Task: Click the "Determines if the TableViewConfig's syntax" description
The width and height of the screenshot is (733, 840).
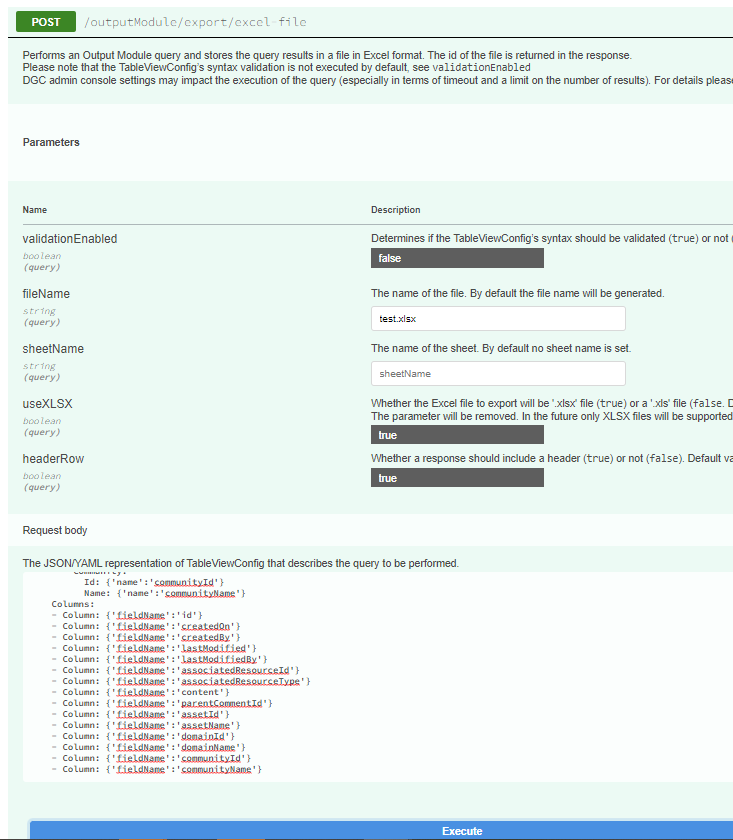Action: [x=551, y=238]
